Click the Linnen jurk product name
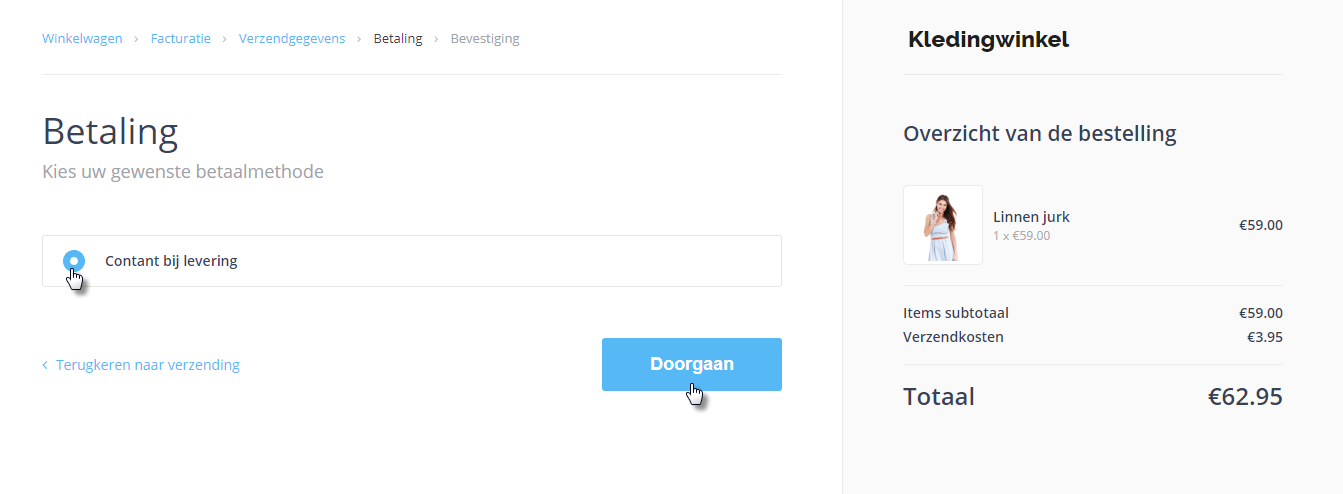This screenshot has height=494, width=1343. [x=1031, y=217]
